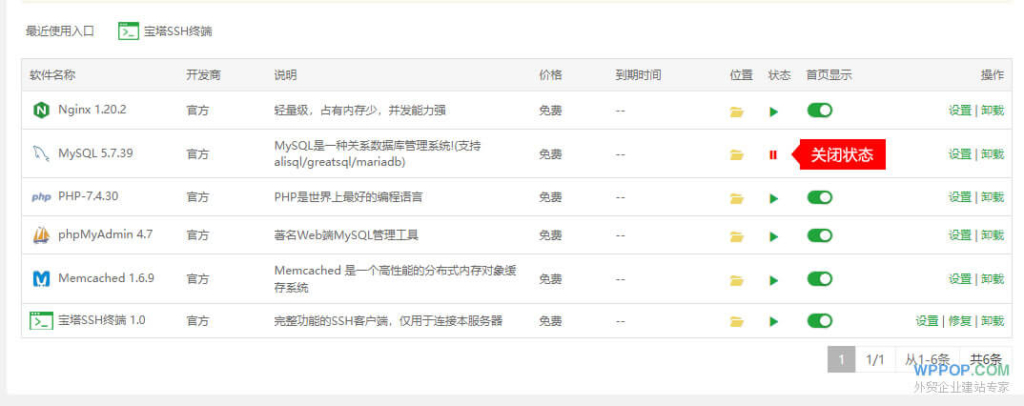This screenshot has height=406, width=1024.
Task: Open the Nginx install folder location
Action: coord(737,112)
